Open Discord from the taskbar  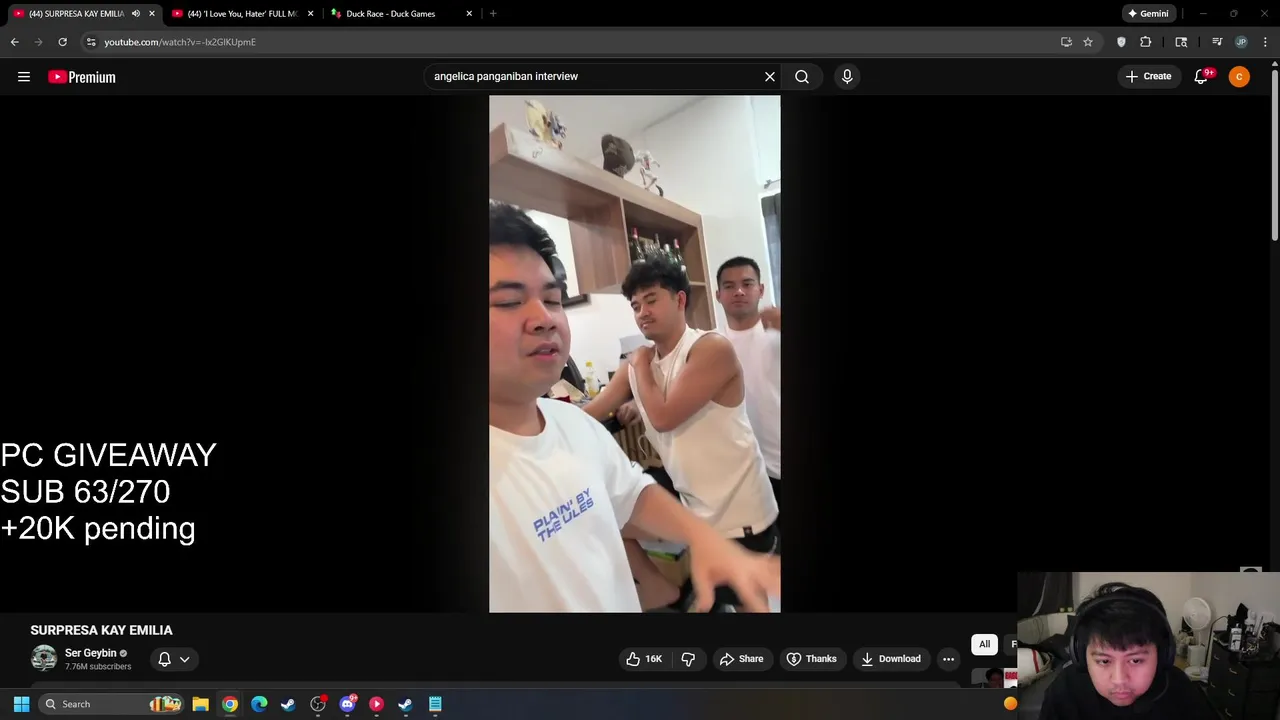pos(347,704)
